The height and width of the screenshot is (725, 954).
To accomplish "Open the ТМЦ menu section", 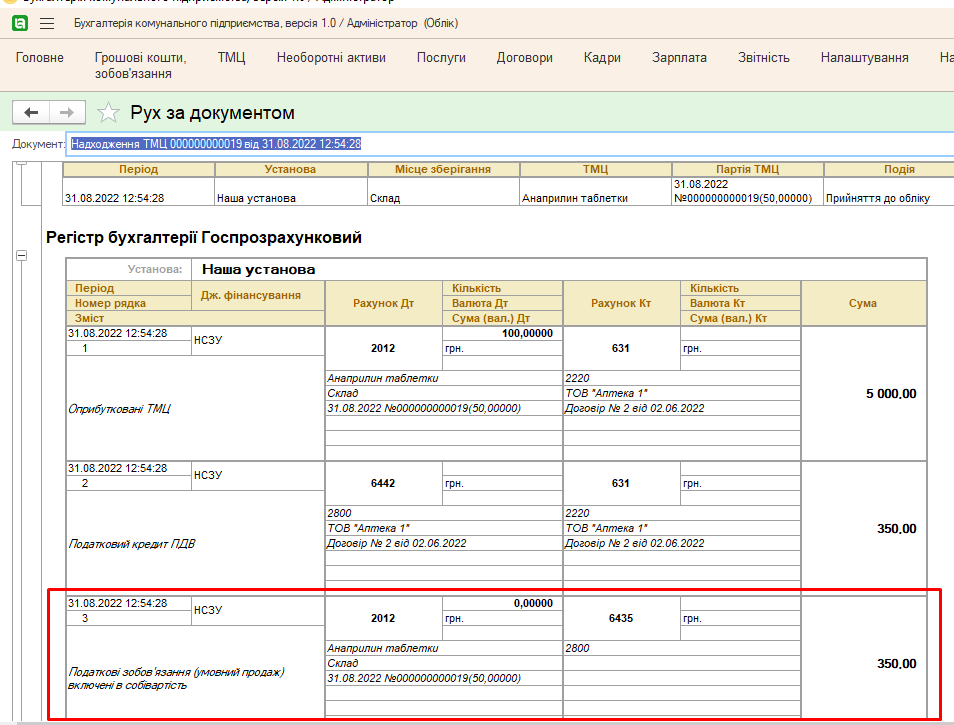I will (231, 58).
